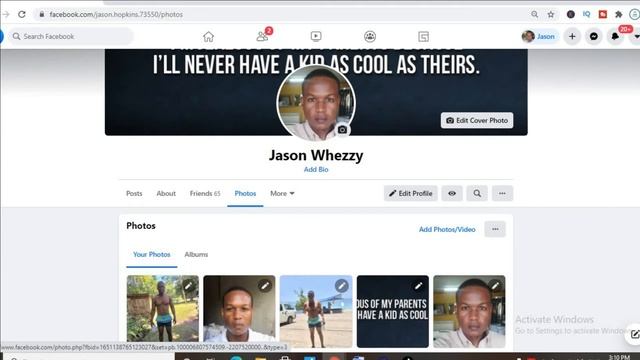Click the taskbar clock showing 3:10 PM

coord(619,357)
